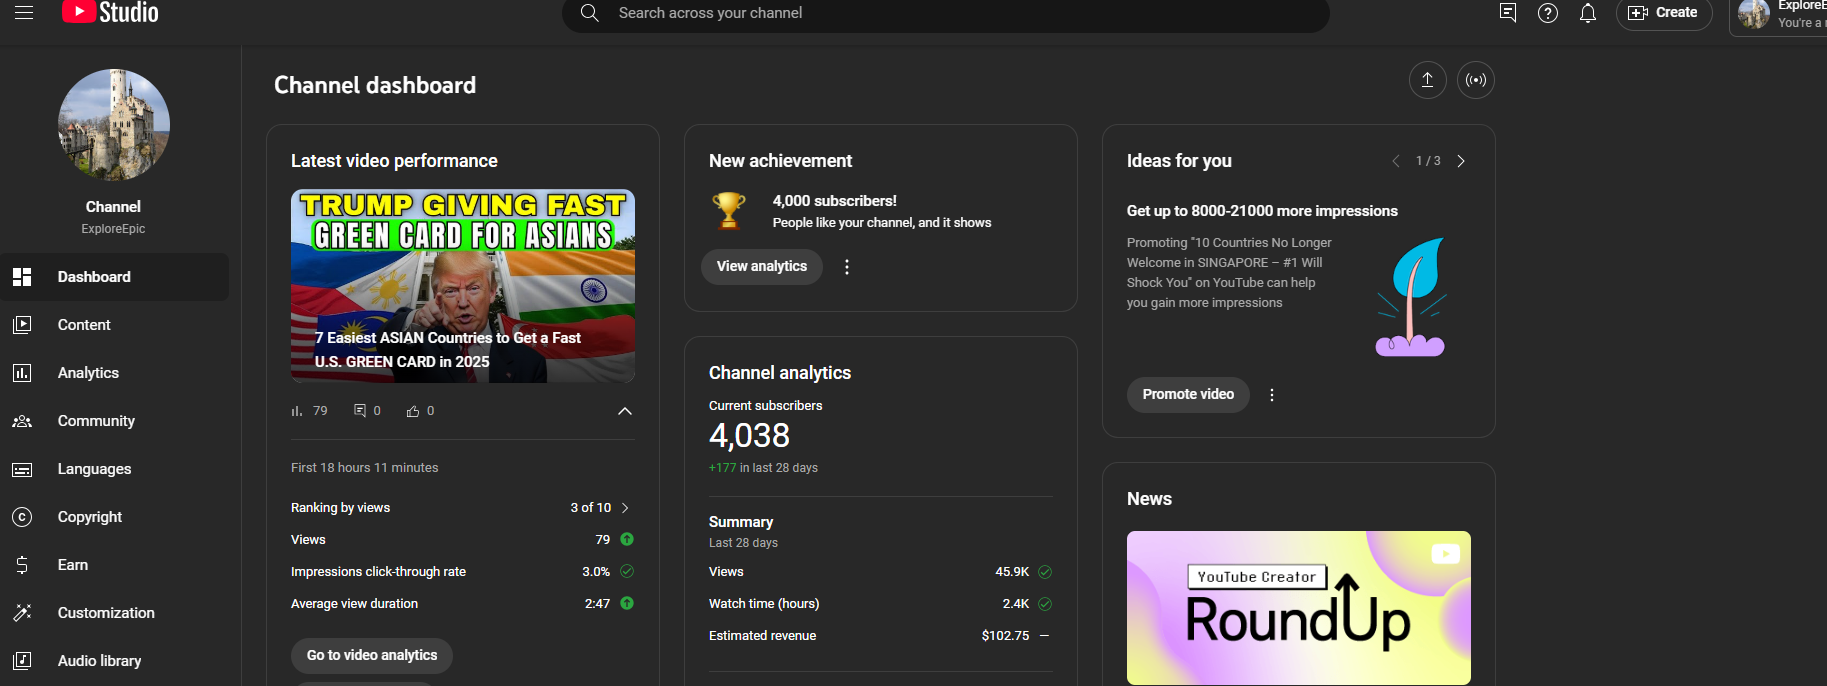Click the Audio library music icon
This screenshot has height=686, width=1827.
22,661
